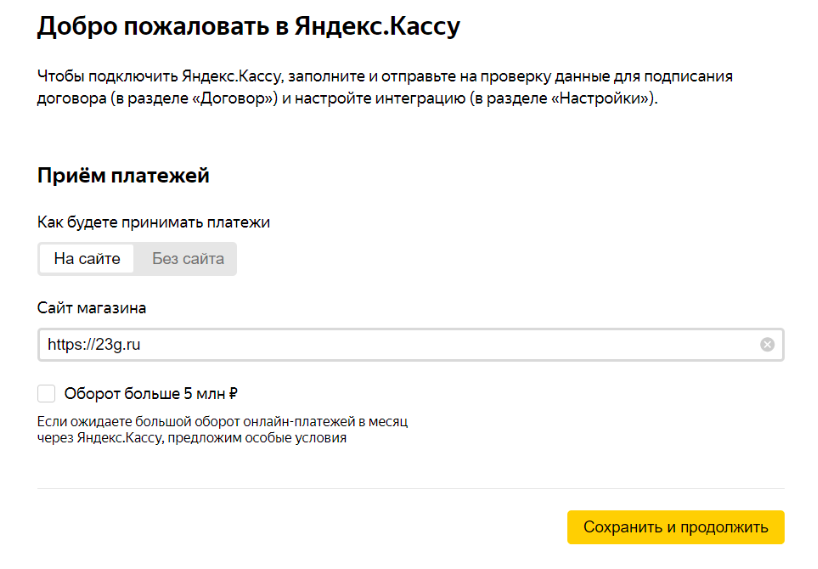Focus the "Сайт магазина" input field
Screen dimensions: 818x569
pos(411,345)
